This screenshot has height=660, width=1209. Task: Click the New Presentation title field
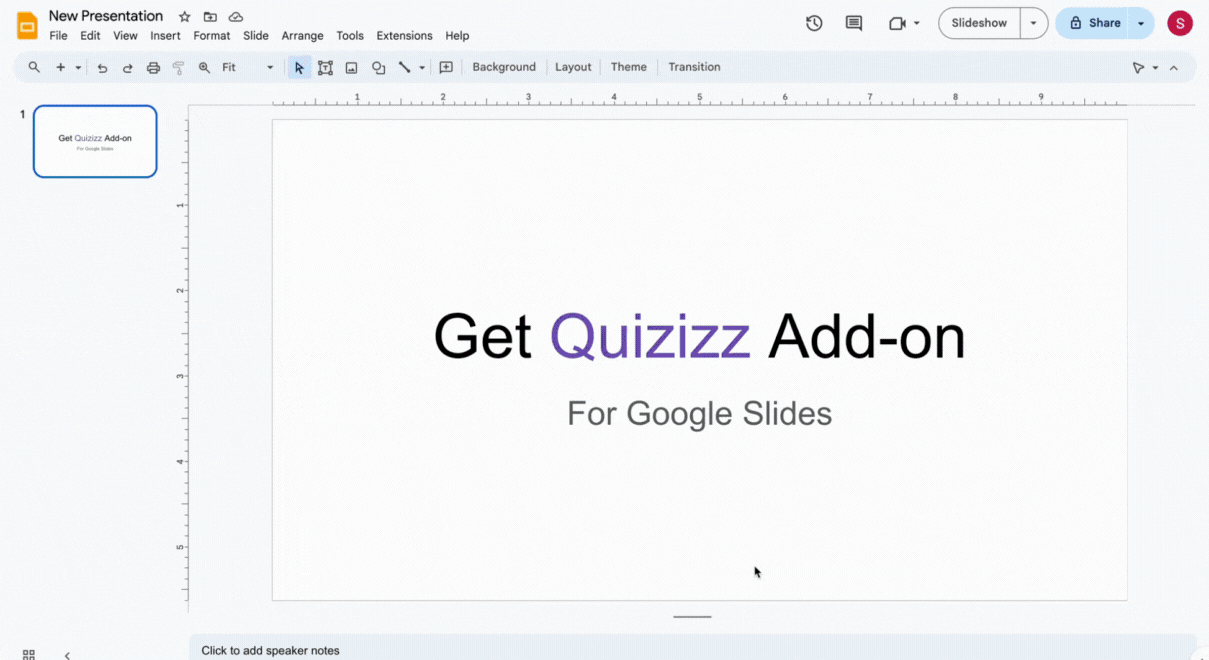106,16
